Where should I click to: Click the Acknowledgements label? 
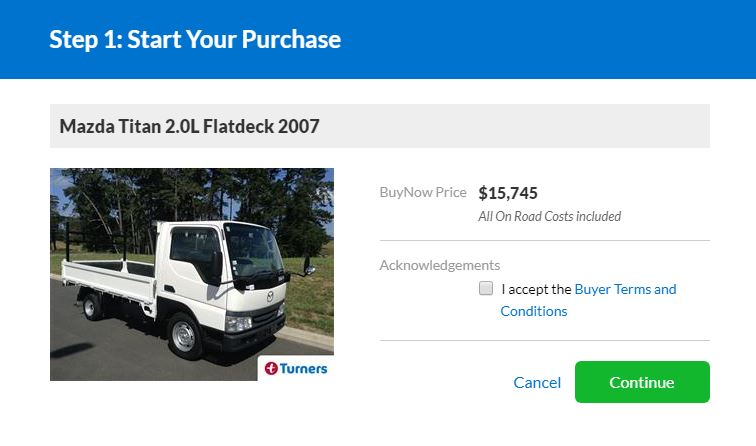click(x=439, y=265)
